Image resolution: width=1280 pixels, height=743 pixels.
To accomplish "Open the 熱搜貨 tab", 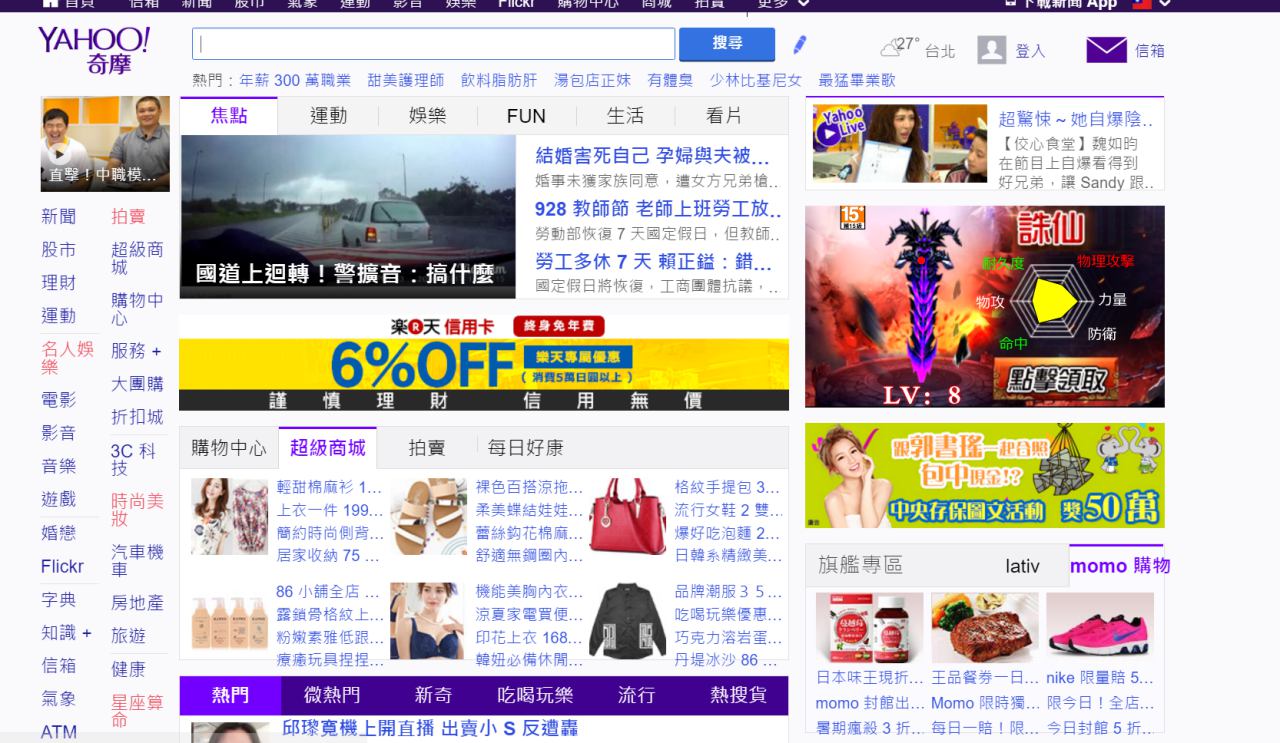I will click(738, 695).
